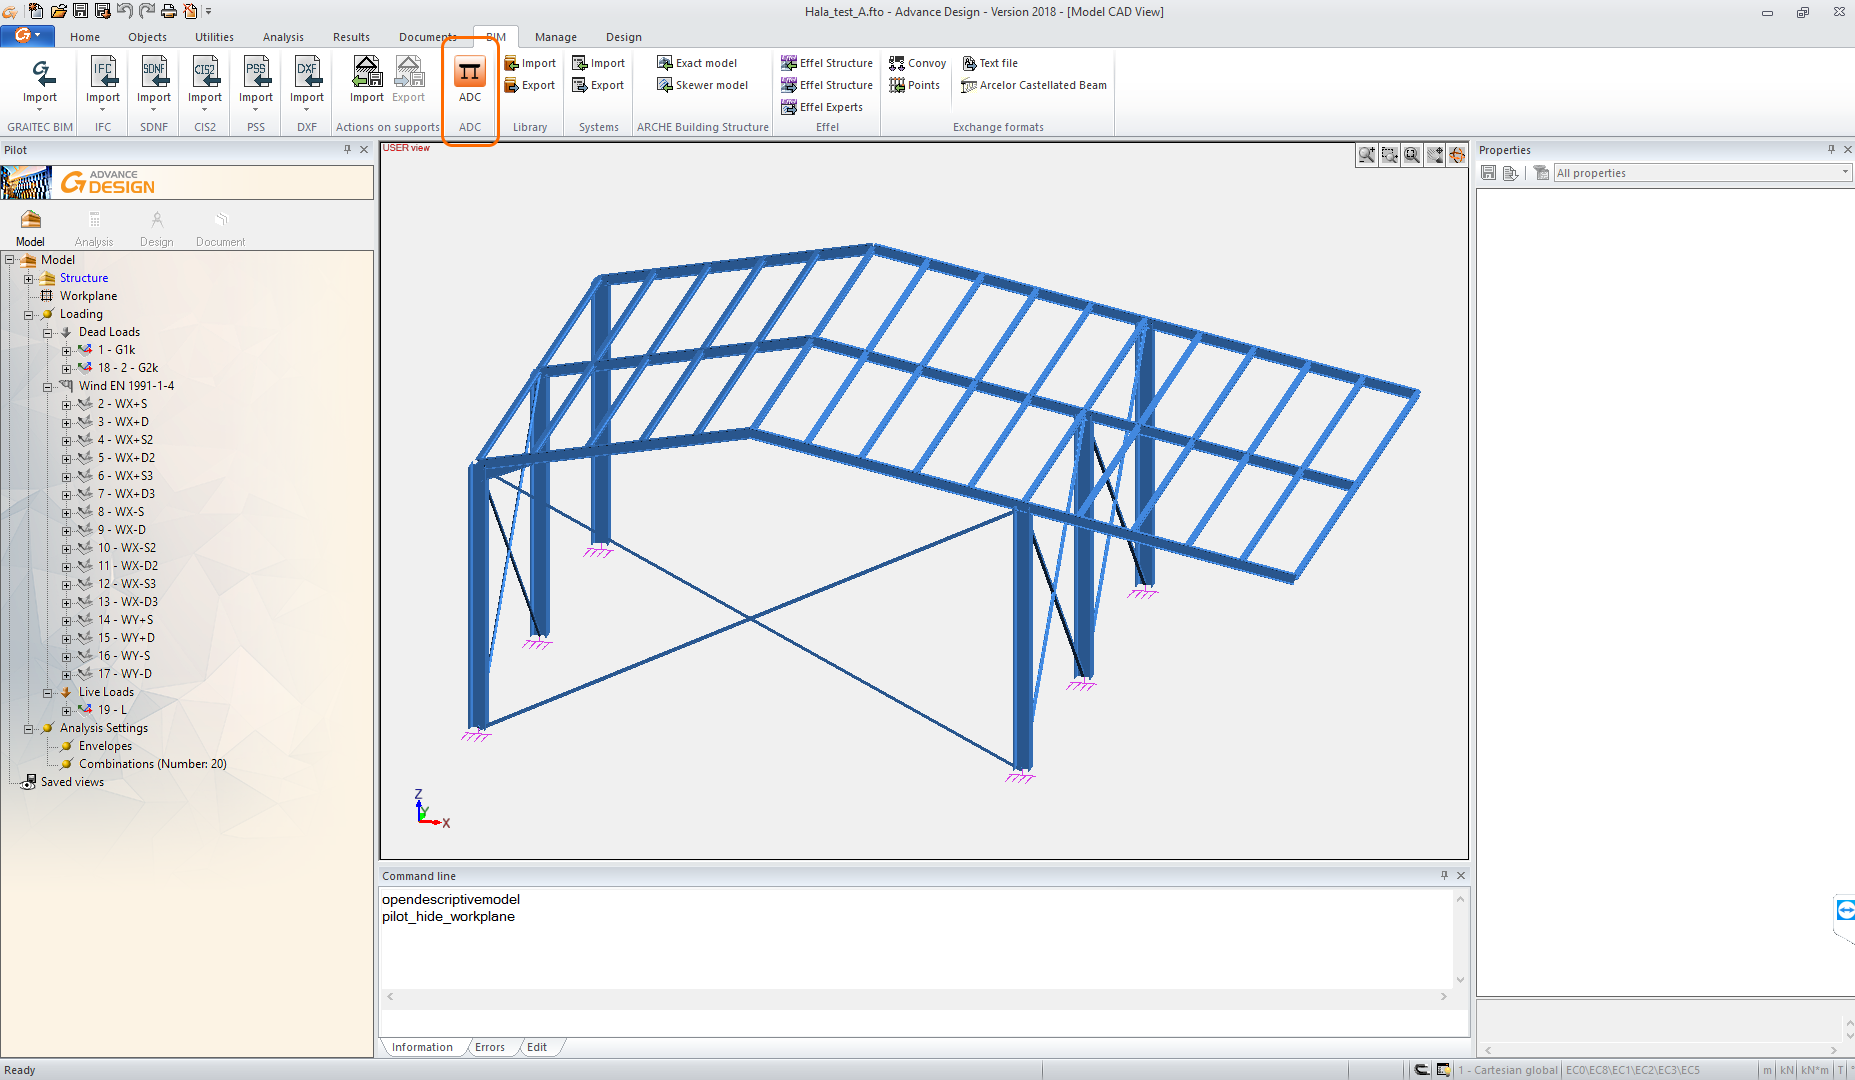Click the Exact model button
The height and width of the screenshot is (1080, 1855).
coord(697,63)
